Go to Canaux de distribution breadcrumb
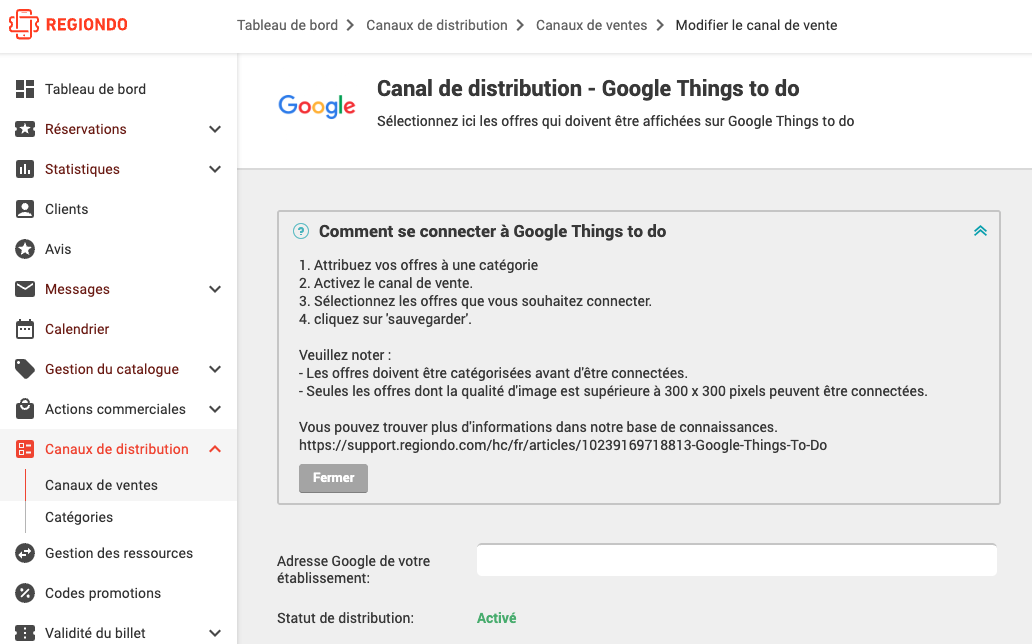Viewport: 1032px width, 644px height. (437, 25)
